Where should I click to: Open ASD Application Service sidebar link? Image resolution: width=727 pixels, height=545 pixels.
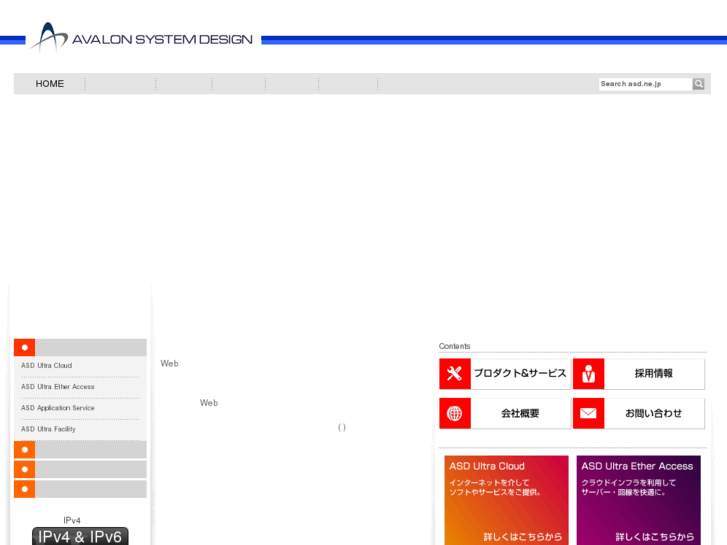coord(57,408)
